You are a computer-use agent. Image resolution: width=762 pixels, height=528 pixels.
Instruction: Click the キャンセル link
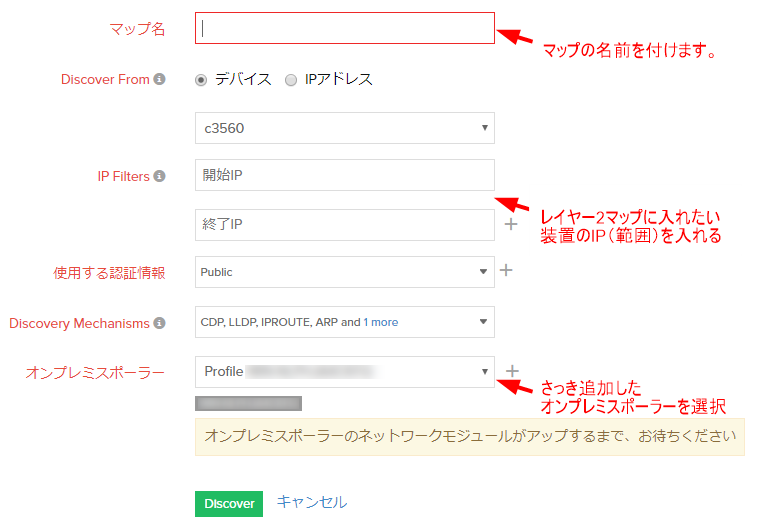click(312, 502)
